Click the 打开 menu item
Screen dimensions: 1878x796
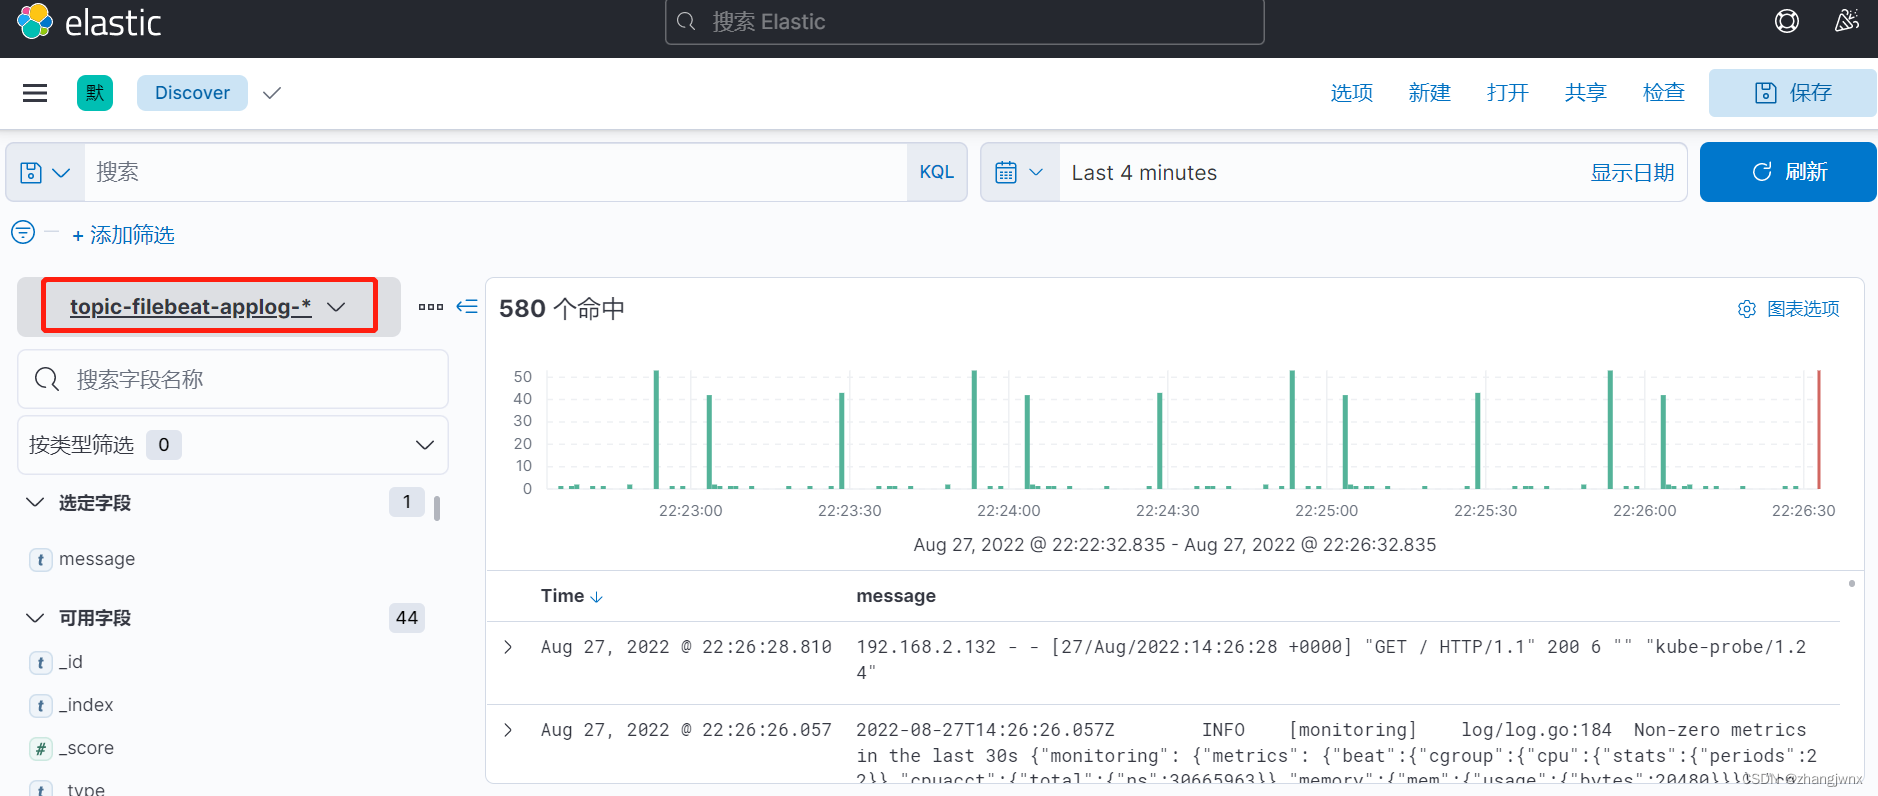1508,93
